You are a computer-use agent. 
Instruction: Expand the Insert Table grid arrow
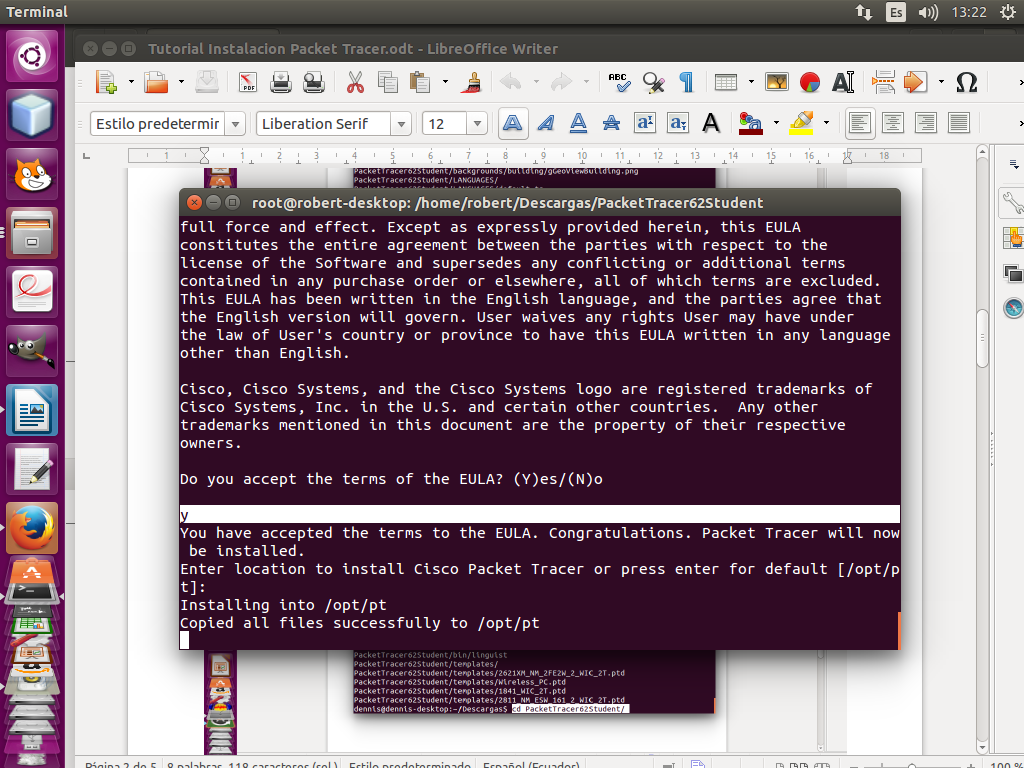click(x=751, y=82)
